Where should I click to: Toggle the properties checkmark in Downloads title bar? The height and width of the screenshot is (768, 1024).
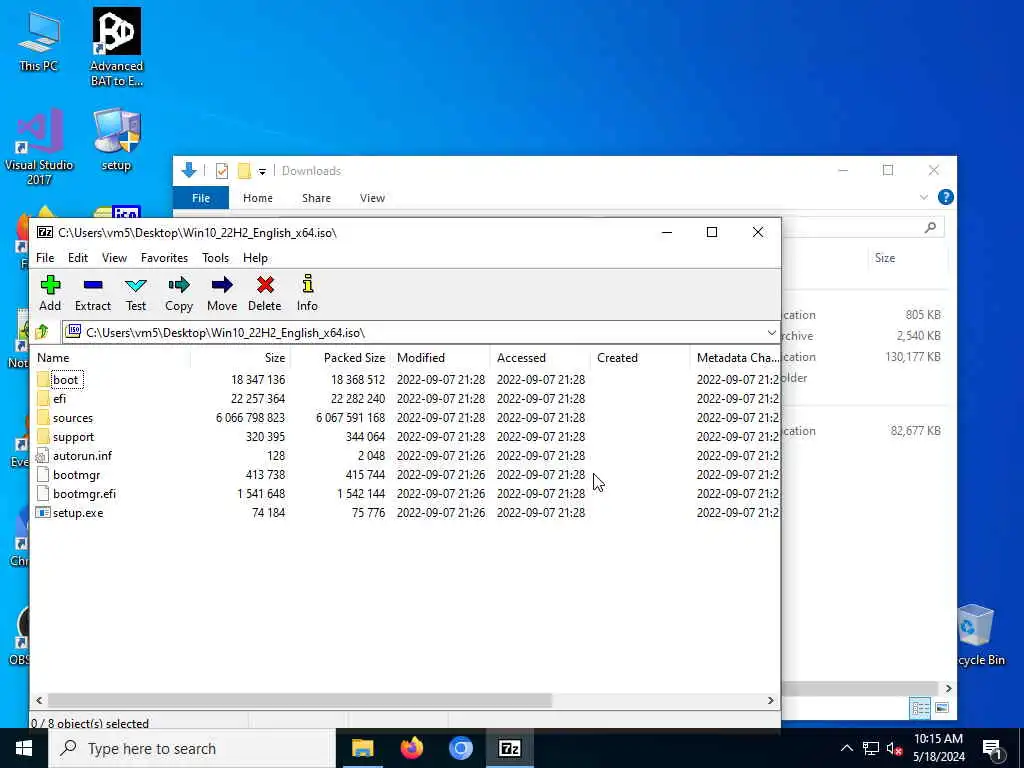point(222,171)
